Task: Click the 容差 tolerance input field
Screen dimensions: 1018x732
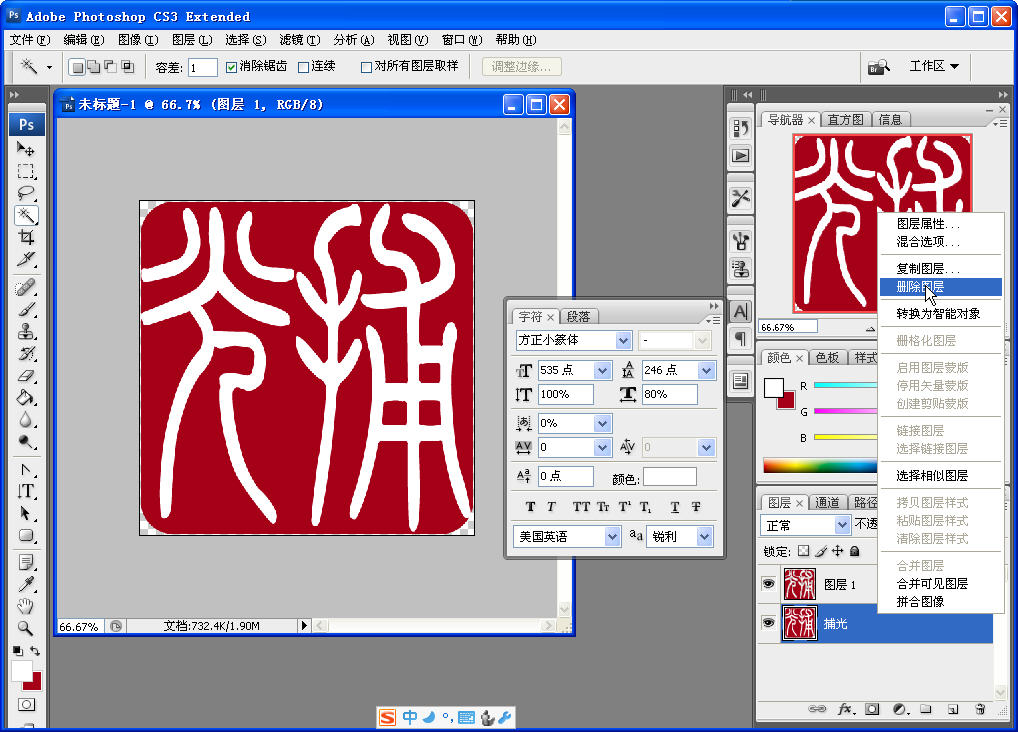Action: 201,67
